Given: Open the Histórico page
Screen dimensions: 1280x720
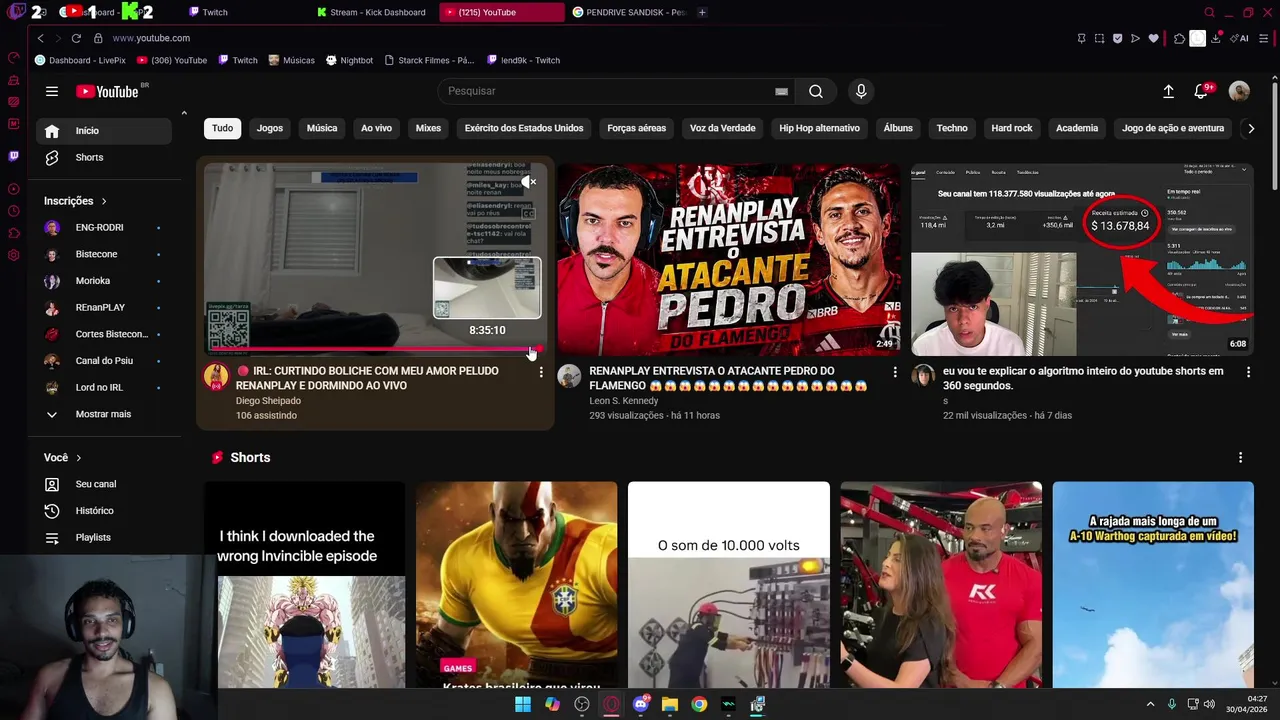Looking at the screenshot, I should click(104, 511).
